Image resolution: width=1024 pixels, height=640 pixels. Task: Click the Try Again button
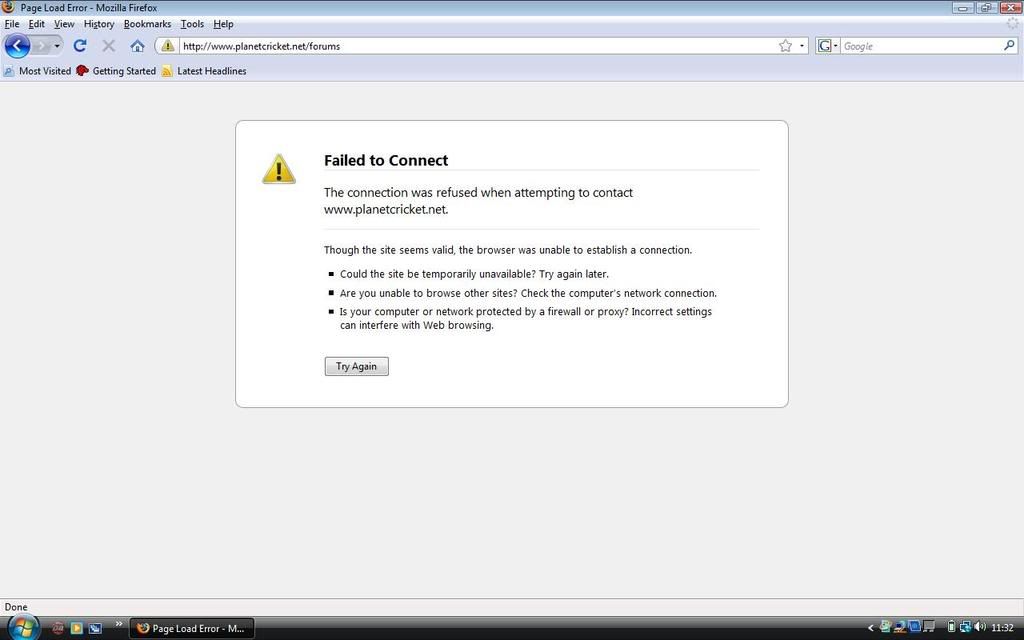(x=357, y=366)
